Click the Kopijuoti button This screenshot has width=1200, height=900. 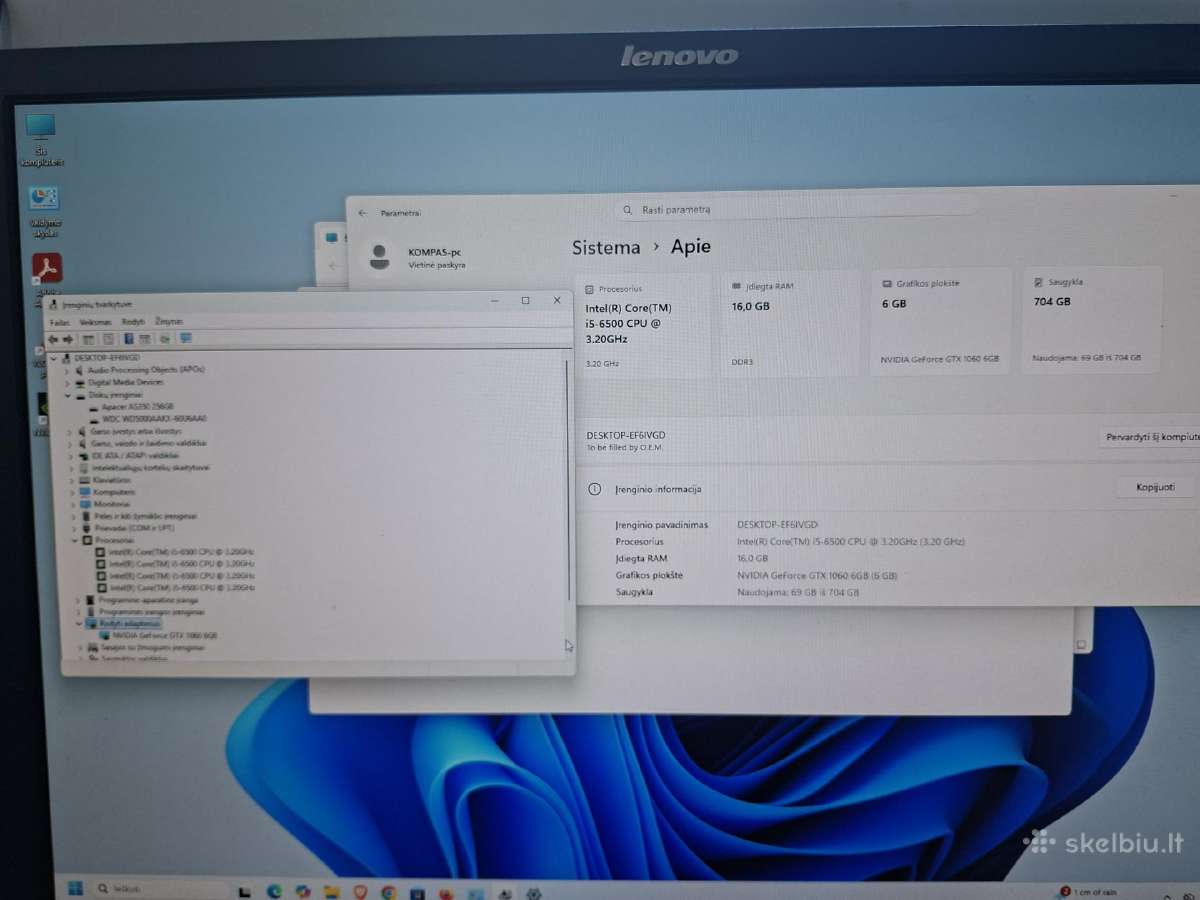click(x=1155, y=487)
